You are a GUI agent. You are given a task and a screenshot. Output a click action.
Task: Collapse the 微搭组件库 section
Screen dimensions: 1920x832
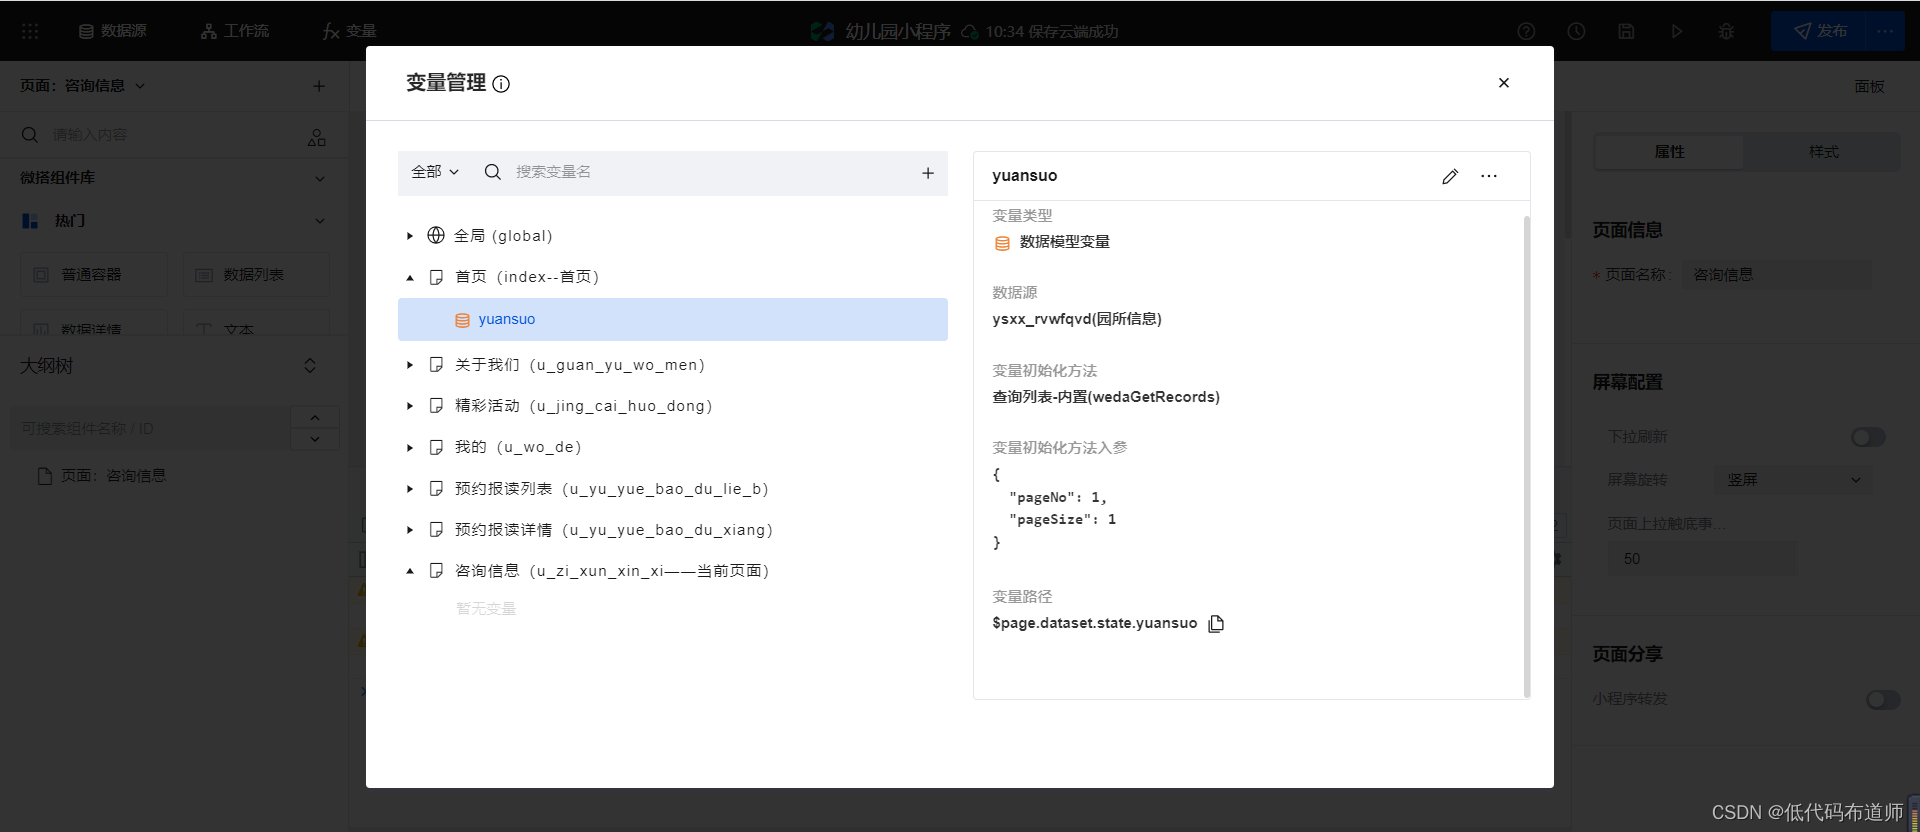[x=320, y=178]
